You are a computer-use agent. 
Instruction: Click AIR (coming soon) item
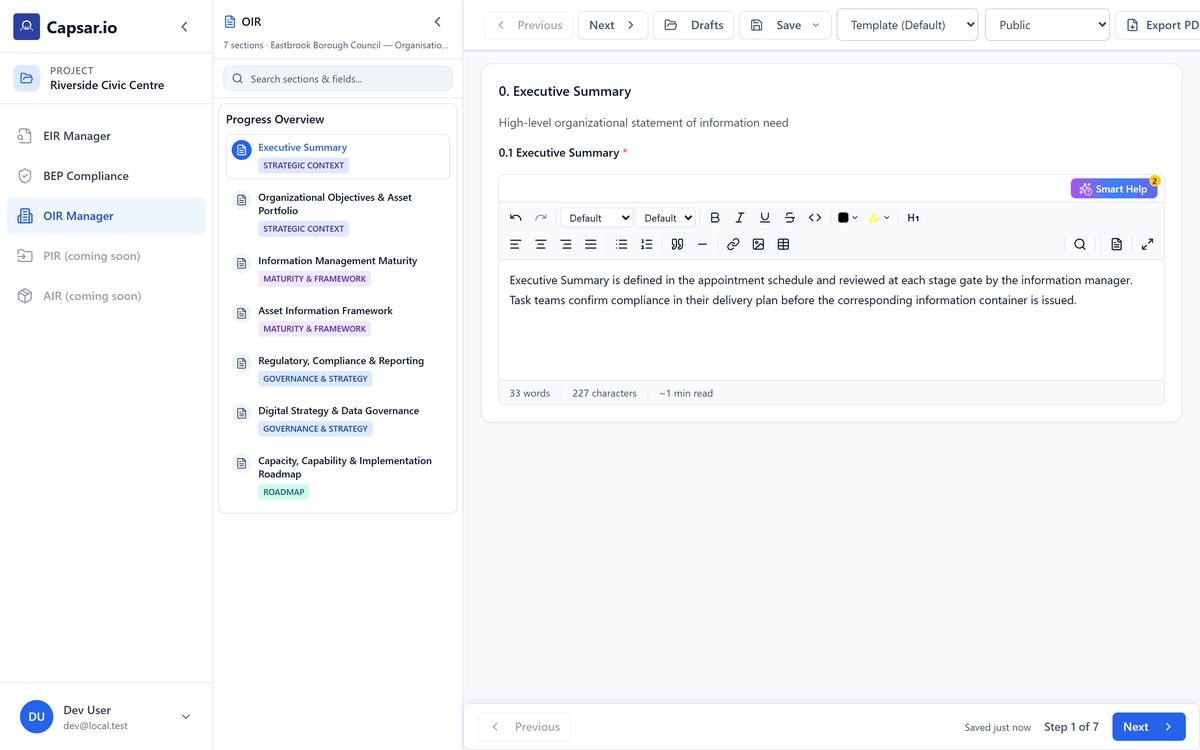[106, 296]
